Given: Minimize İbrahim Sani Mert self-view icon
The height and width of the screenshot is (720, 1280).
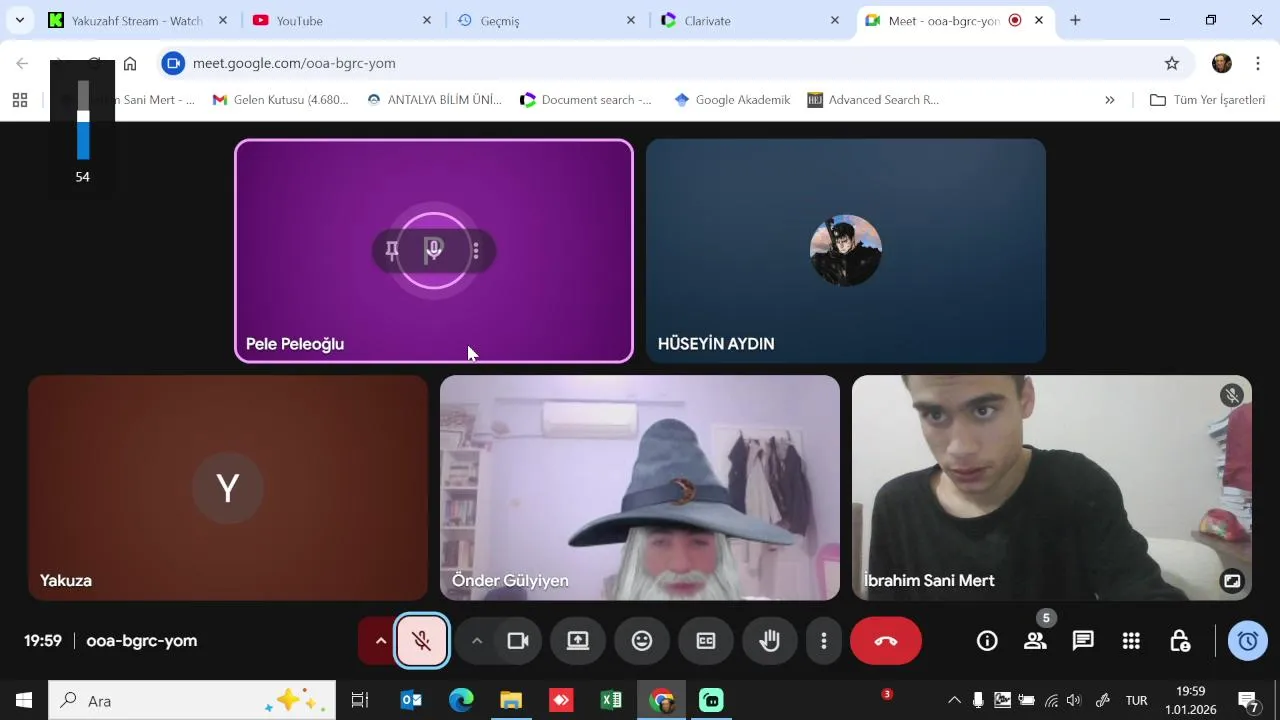Looking at the screenshot, I should pyautogui.click(x=1232, y=580).
